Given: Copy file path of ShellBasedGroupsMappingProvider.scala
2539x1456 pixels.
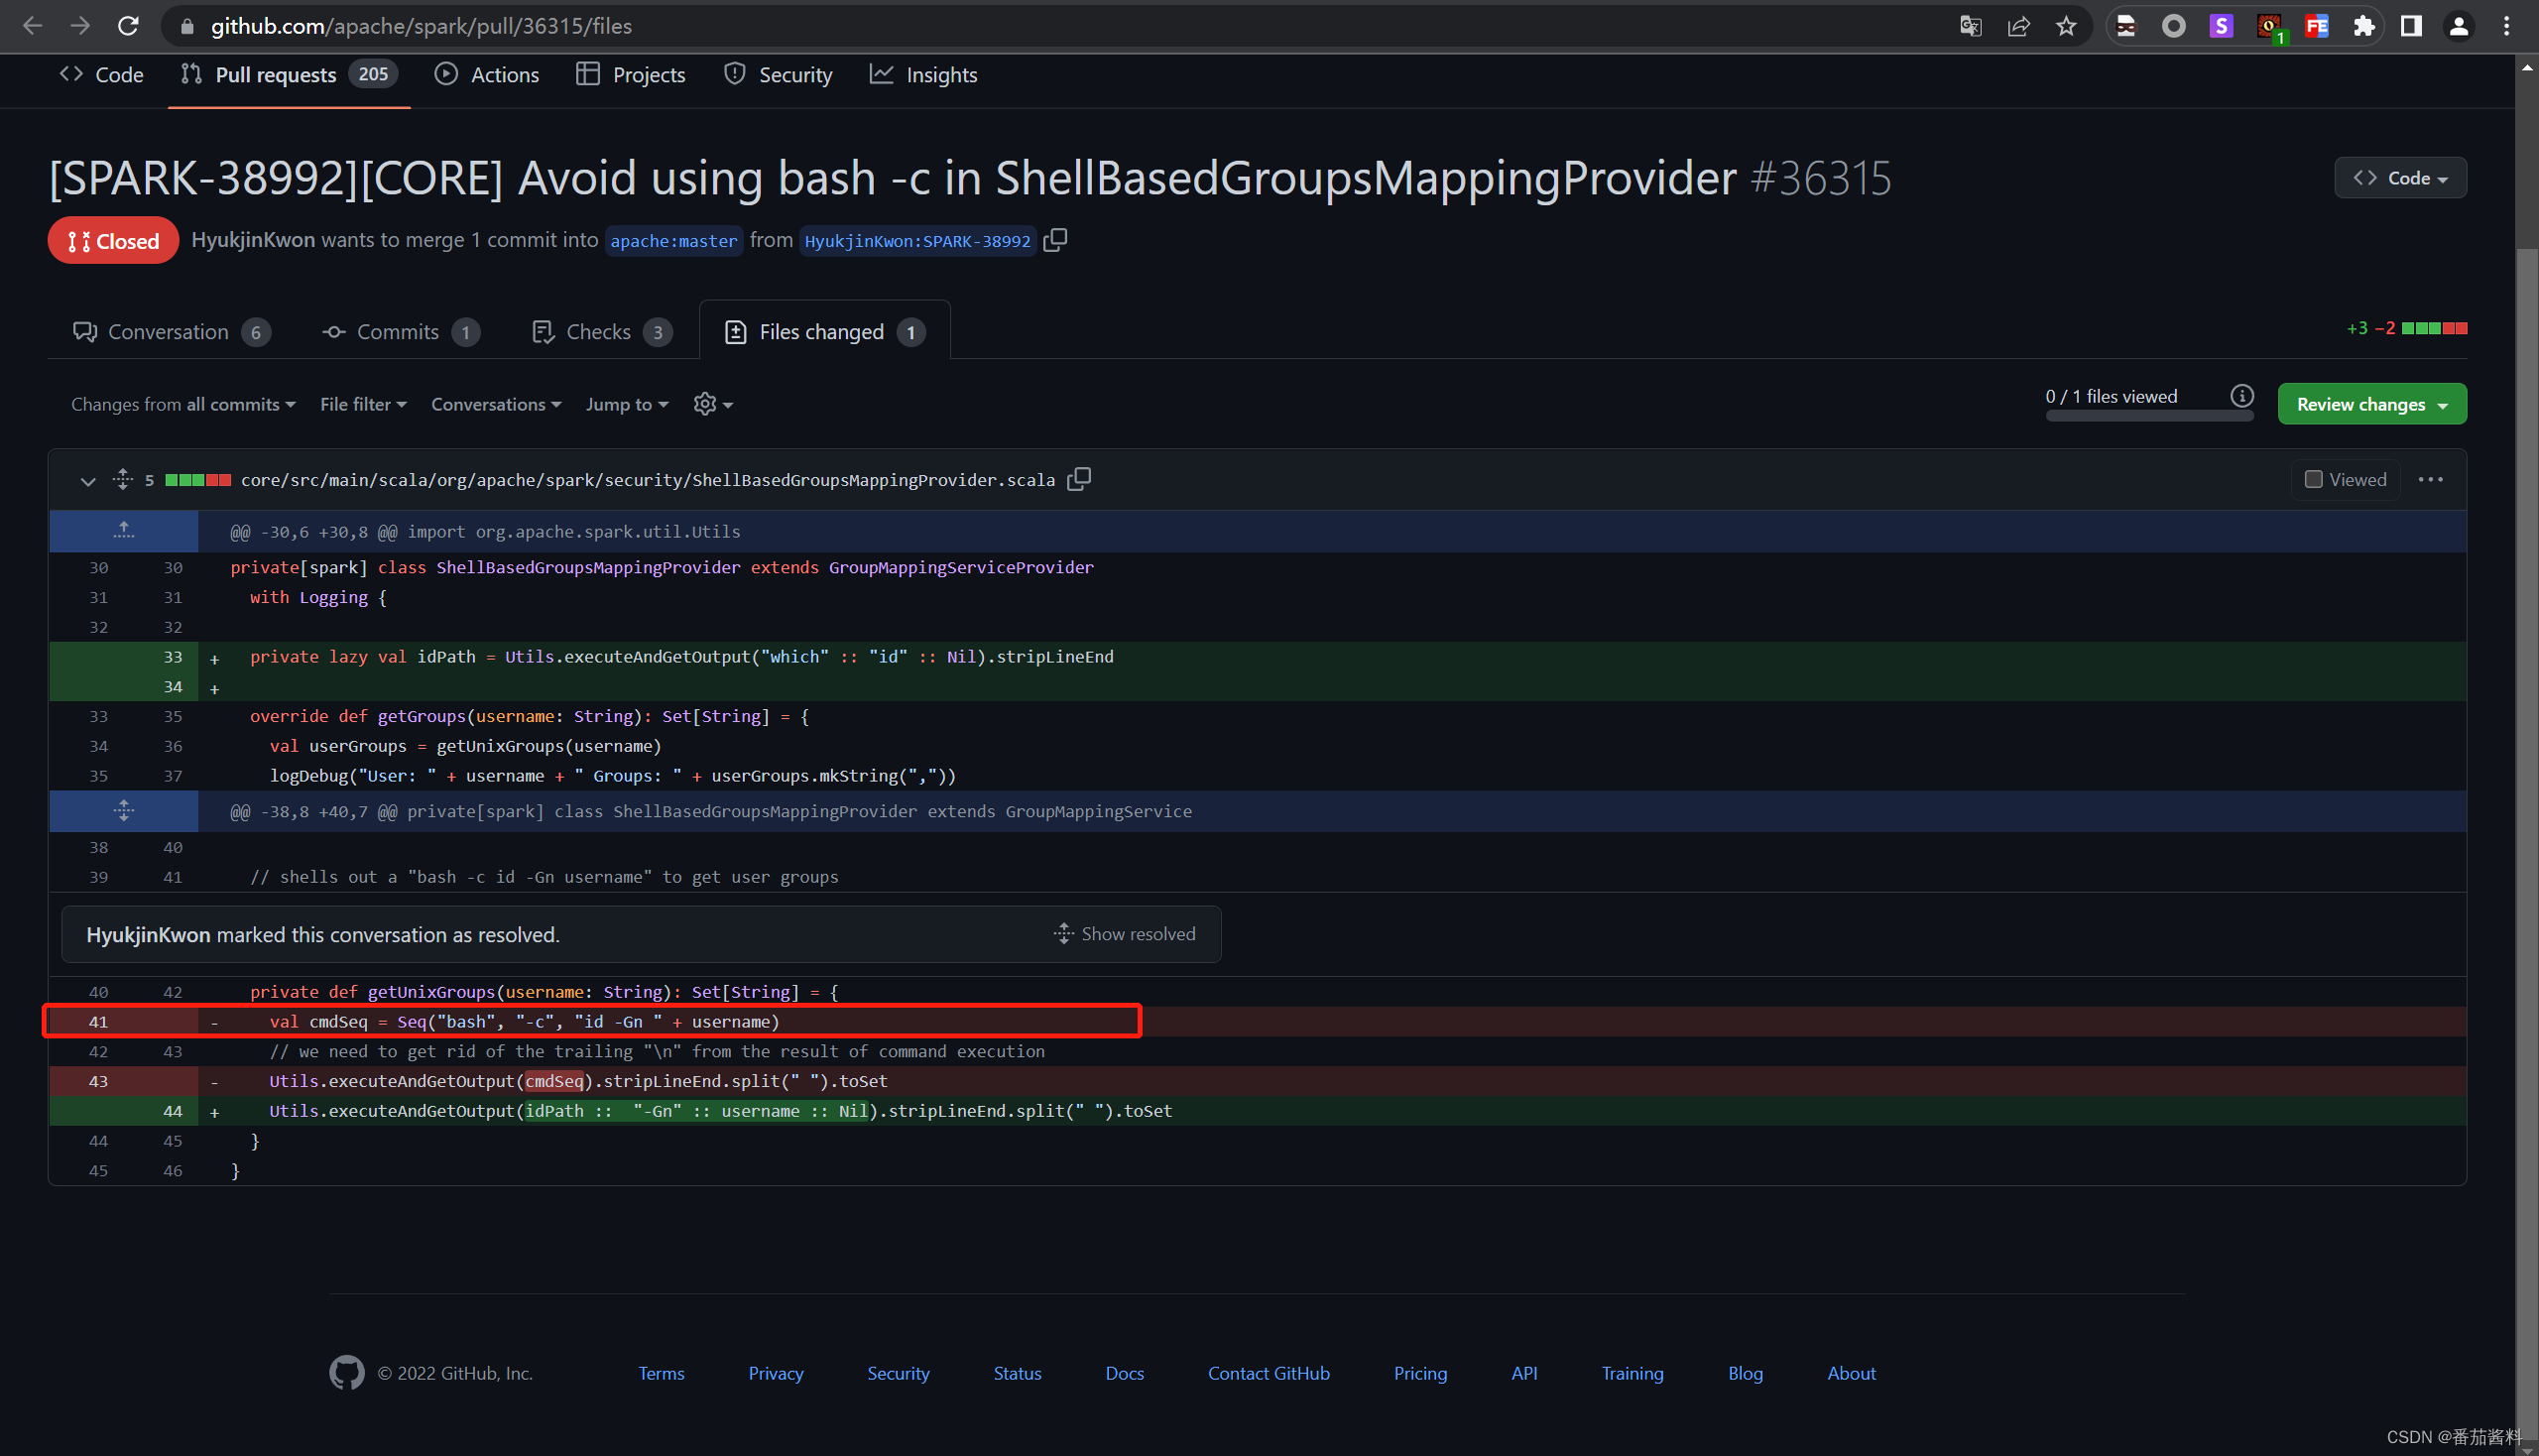Looking at the screenshot, I should pos(1078,480).
